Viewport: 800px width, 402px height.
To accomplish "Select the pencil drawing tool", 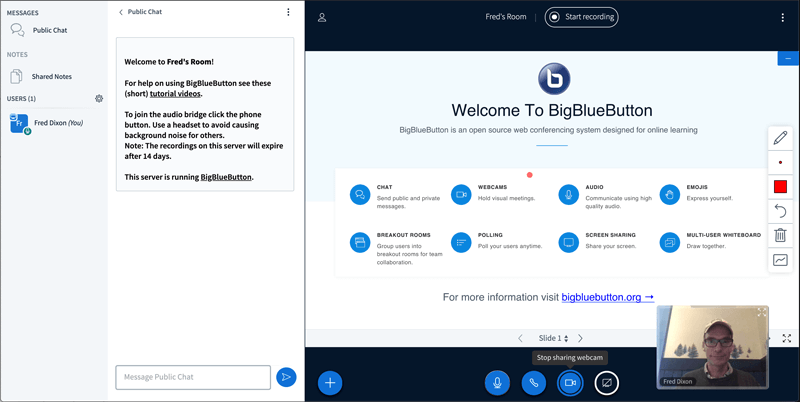I will point(780,138).
